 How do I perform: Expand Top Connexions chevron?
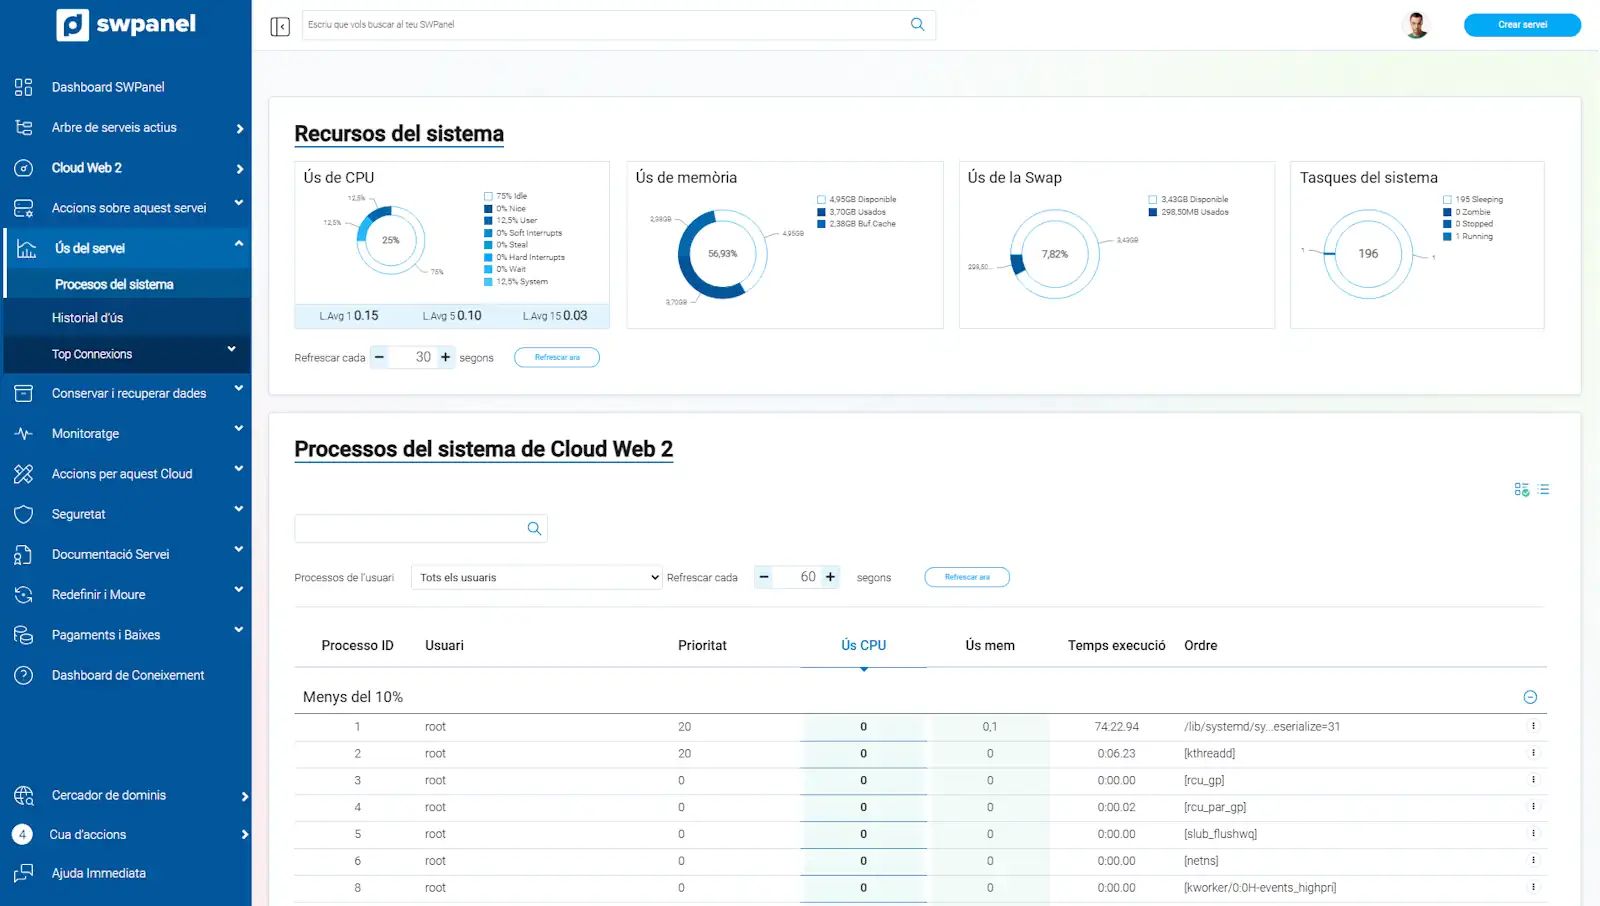pyautogui.click(x=231, y=349)
